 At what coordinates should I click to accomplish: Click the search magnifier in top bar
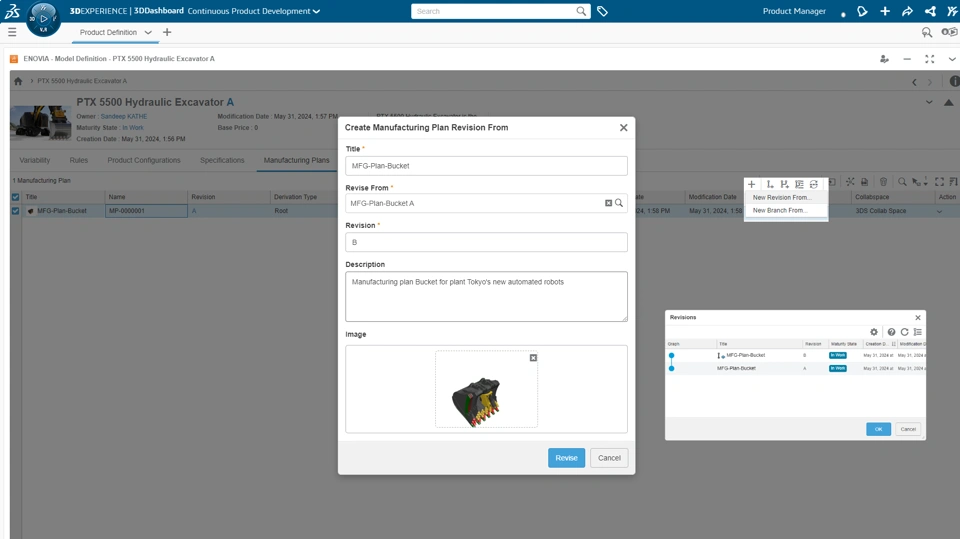[580, 11]
